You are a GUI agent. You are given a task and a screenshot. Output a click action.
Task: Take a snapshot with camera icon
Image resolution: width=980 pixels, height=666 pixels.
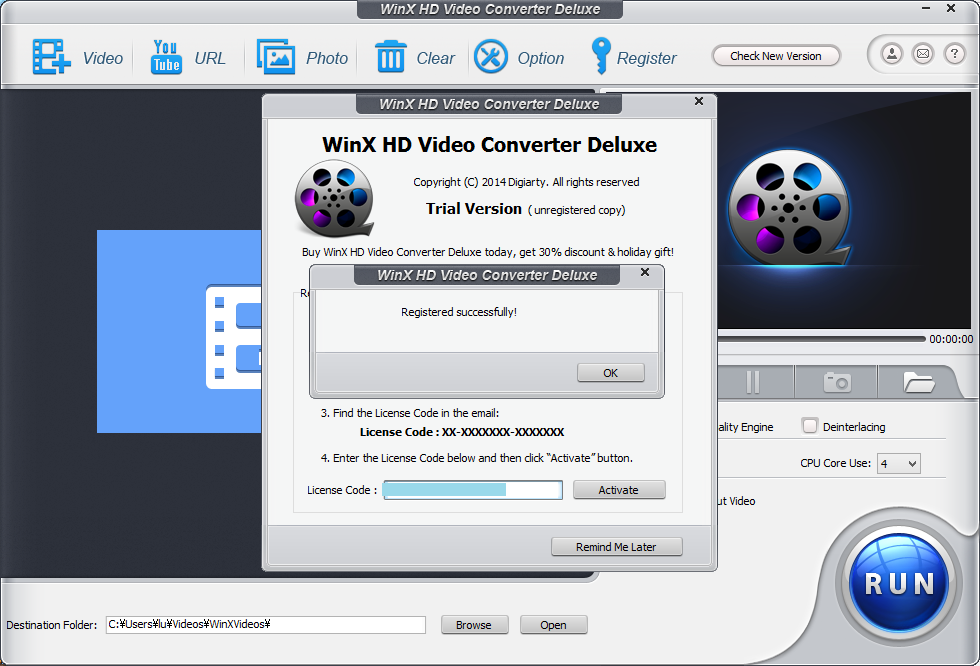pyautogui.click(x=837, y=382)
